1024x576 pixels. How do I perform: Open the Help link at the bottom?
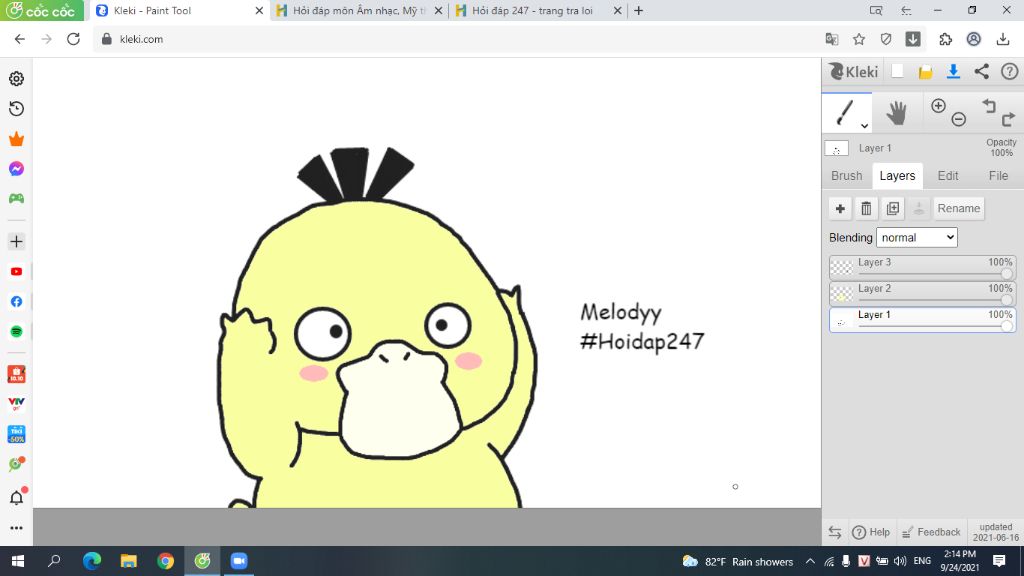coord(871,532)
